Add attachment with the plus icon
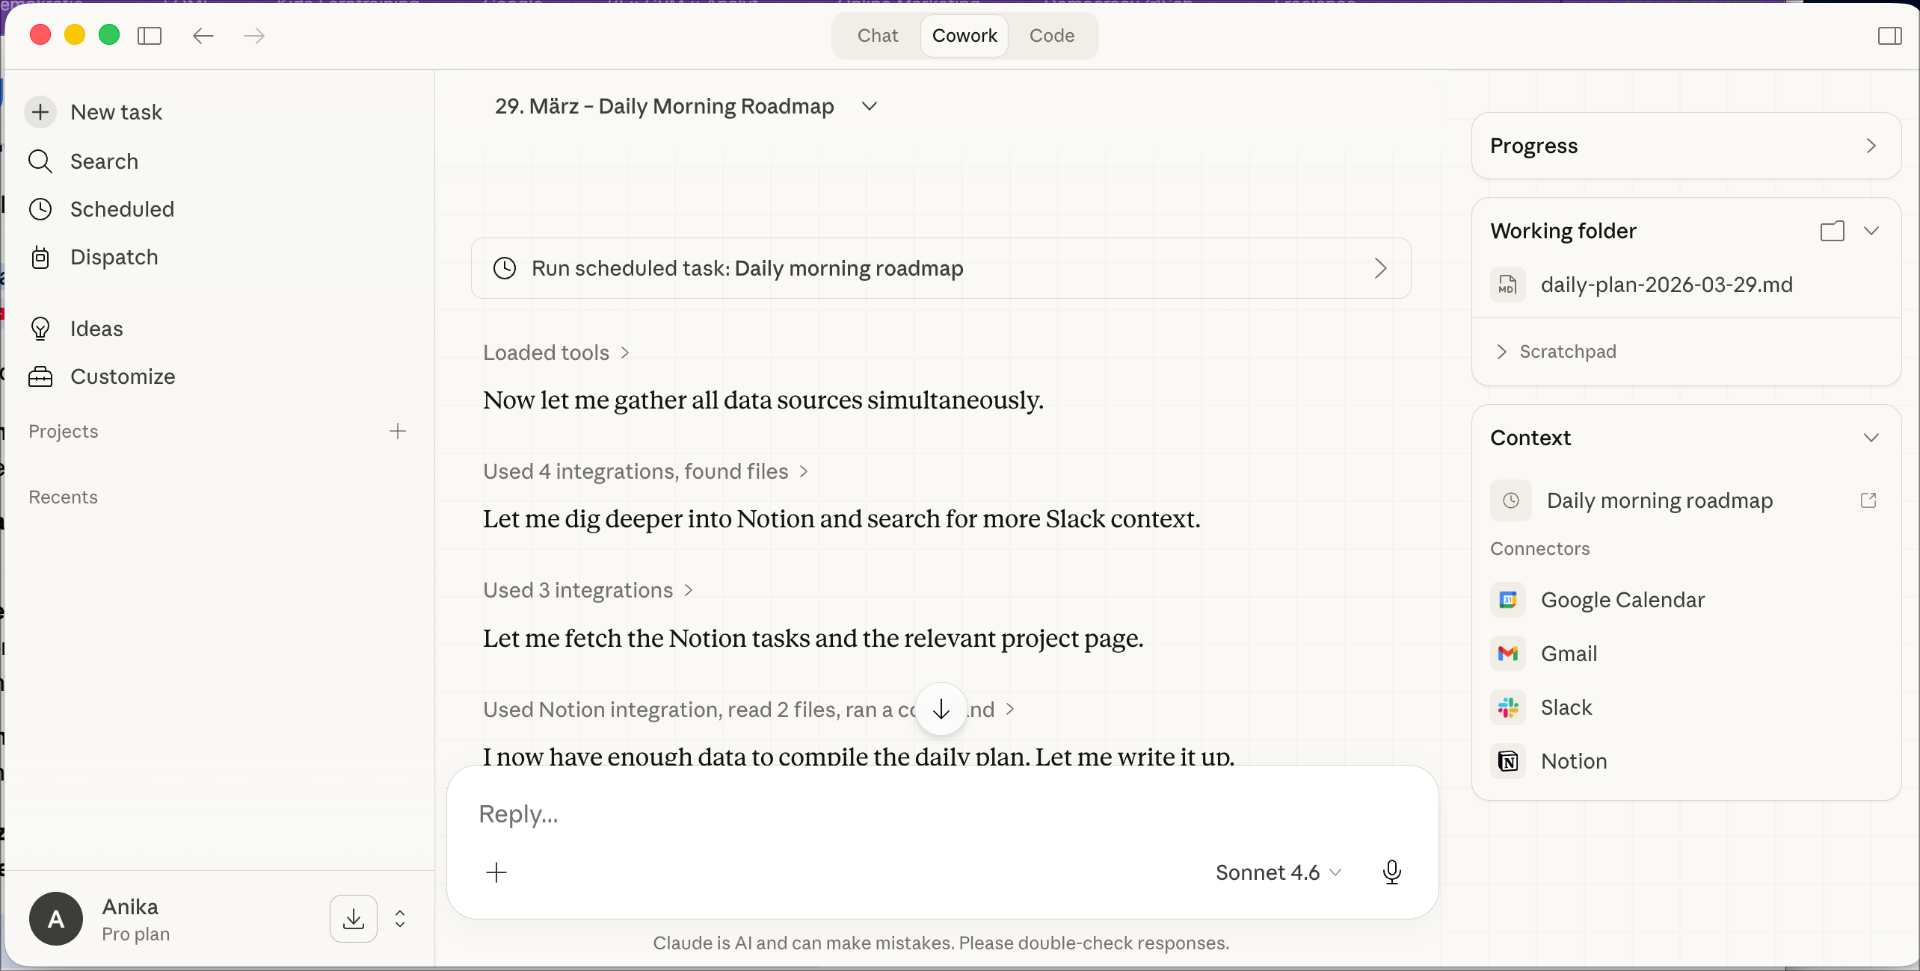 click(496, 872)
